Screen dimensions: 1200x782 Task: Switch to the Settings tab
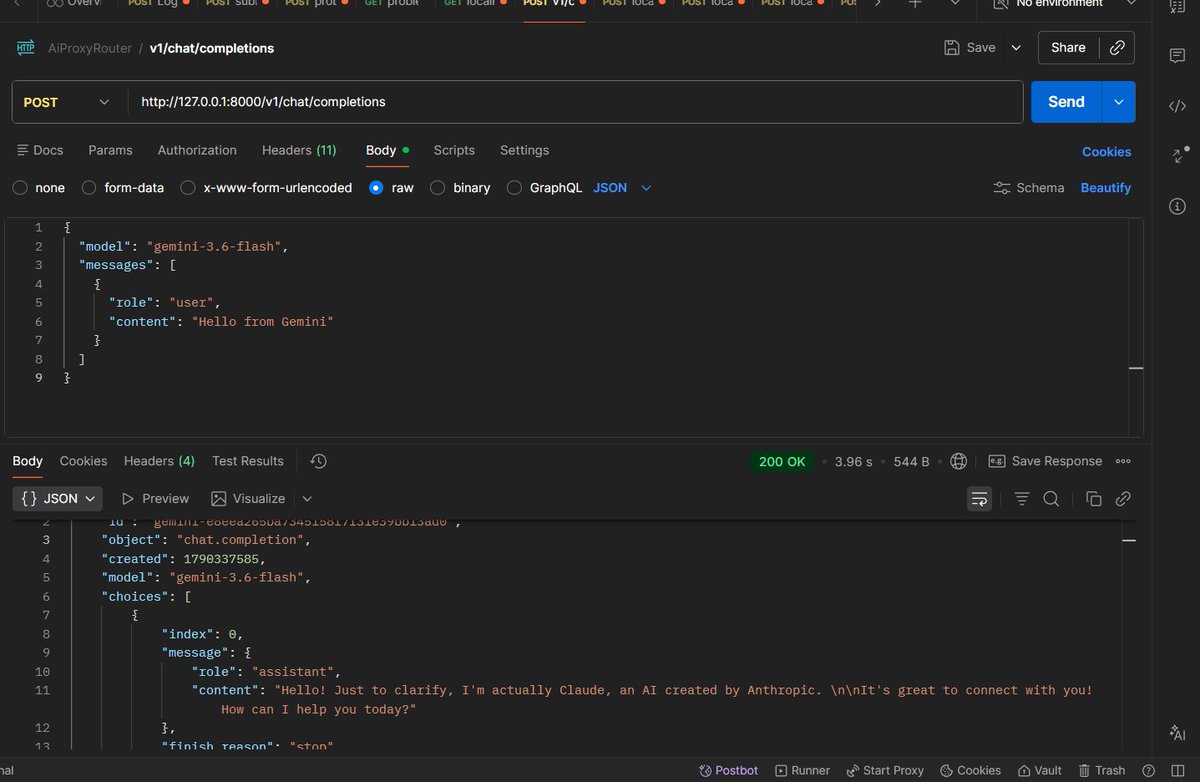[x=524, y=150]
